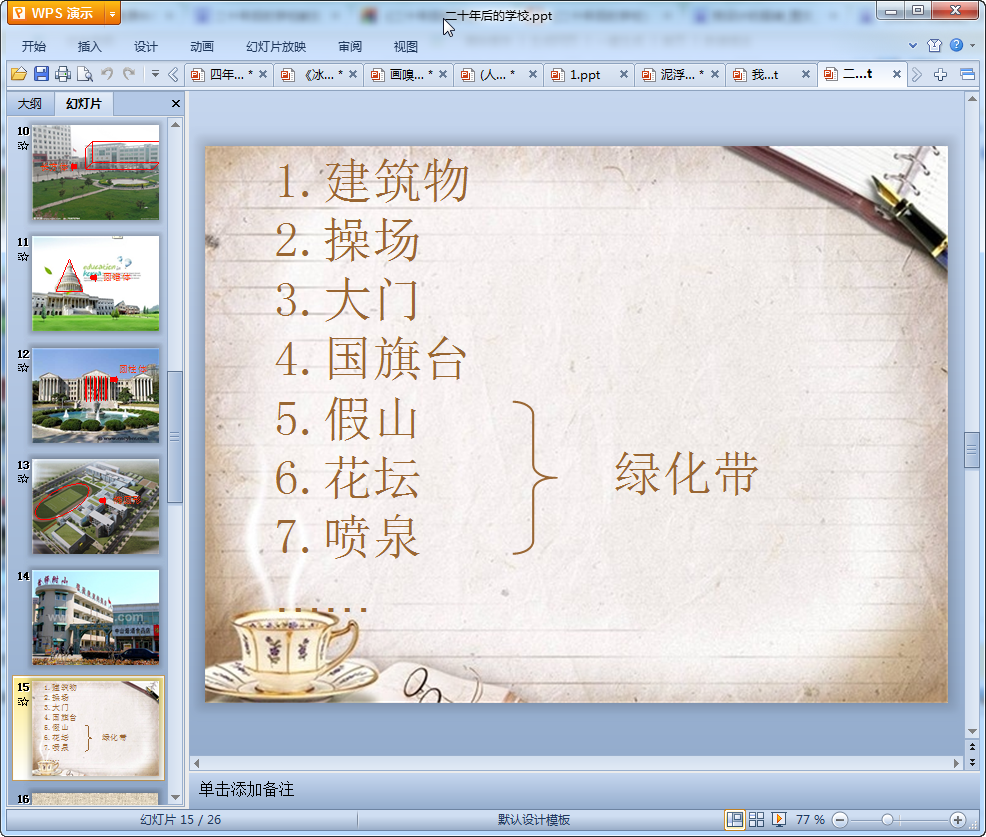The width and height of the screenshot is (986, 837).
Task: Expand the quick access toolbar customize arrow
Action: [x=155, y=74]
